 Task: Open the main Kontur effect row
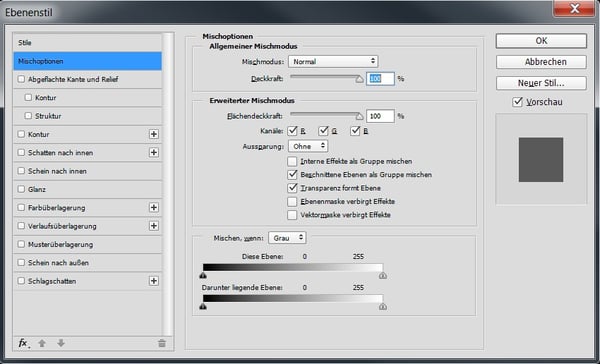click(x=87, y=134)
